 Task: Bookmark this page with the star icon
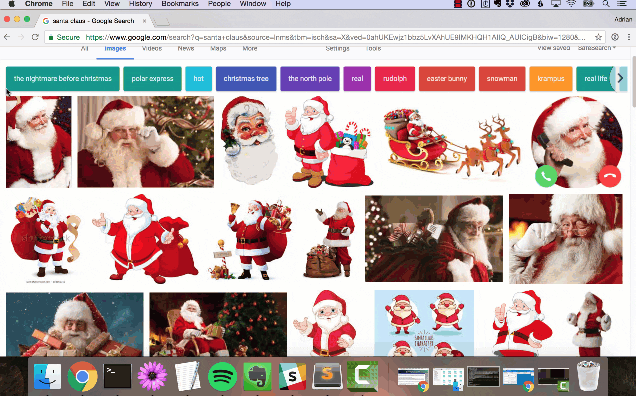point(598,37)
